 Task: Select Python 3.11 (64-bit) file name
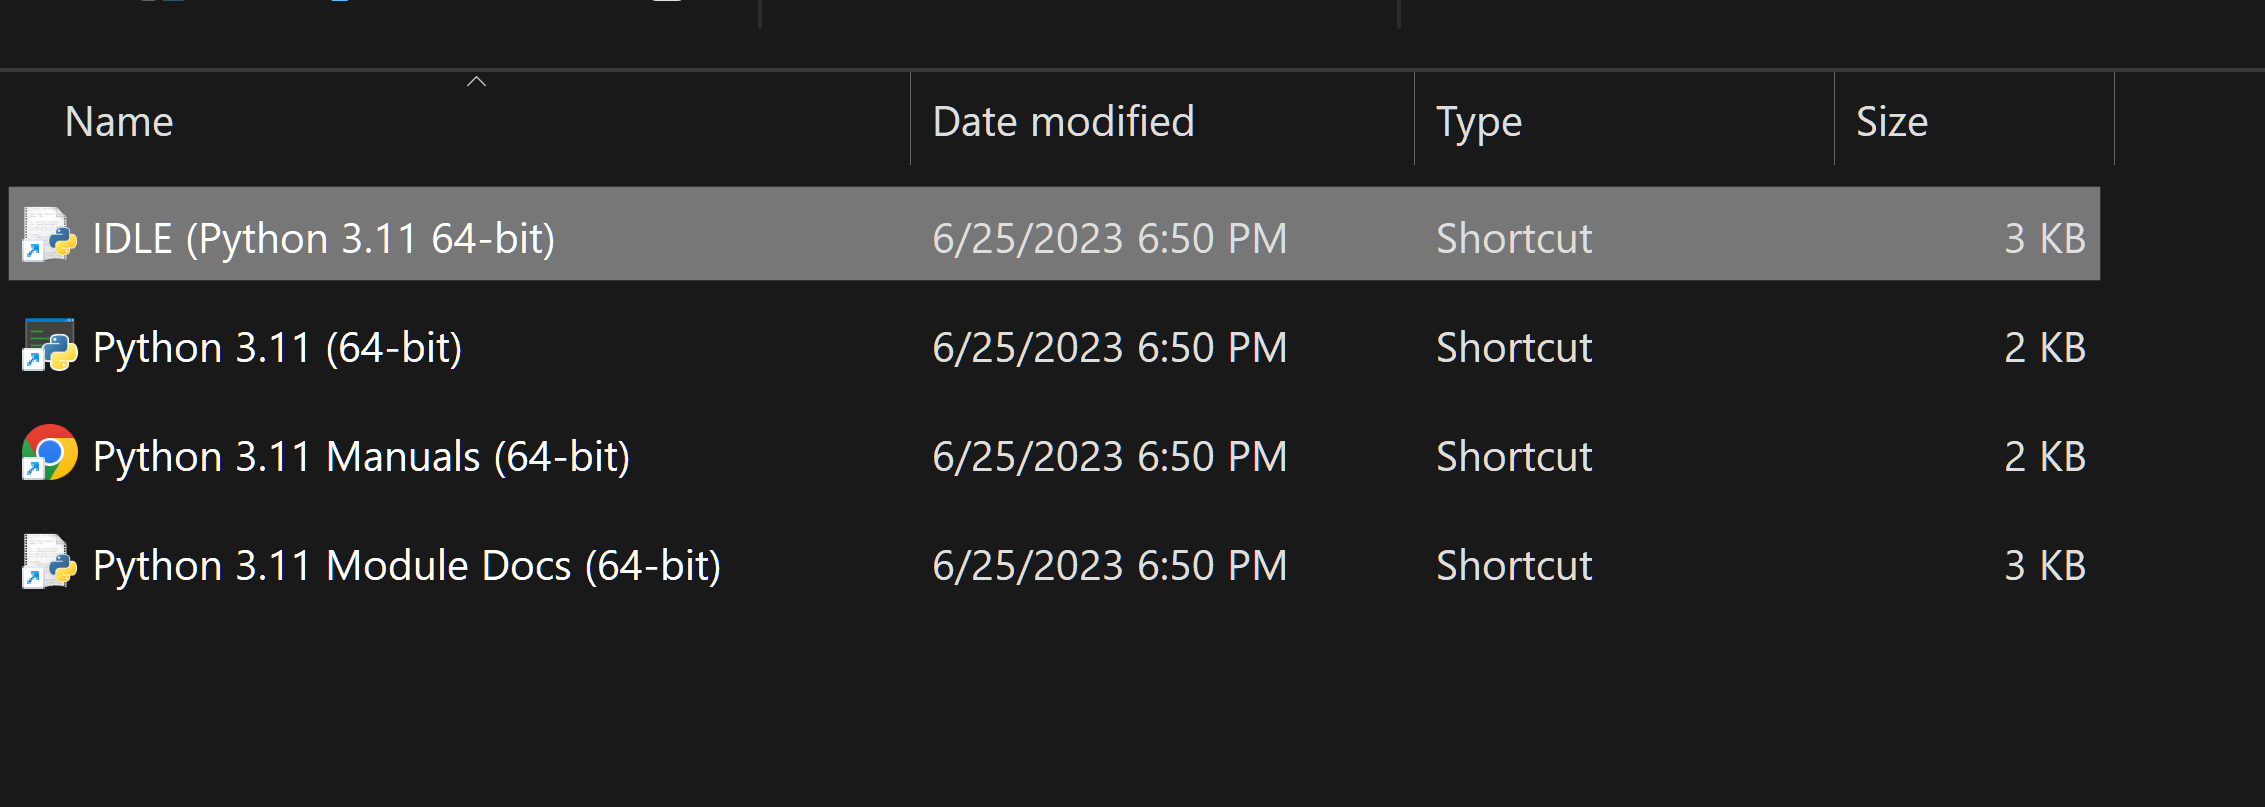click(x=277, y=348)
